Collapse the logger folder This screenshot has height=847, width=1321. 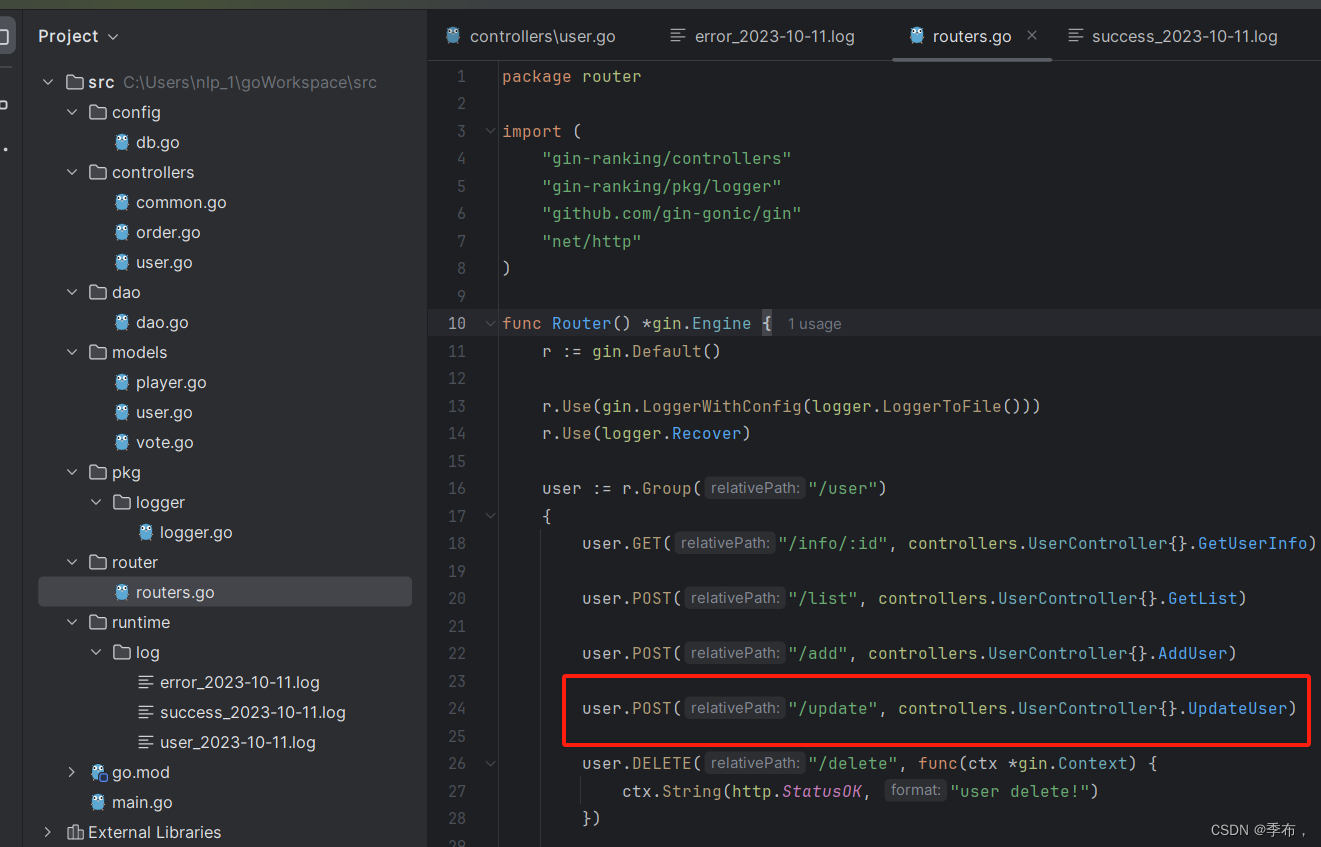[96, 502]
